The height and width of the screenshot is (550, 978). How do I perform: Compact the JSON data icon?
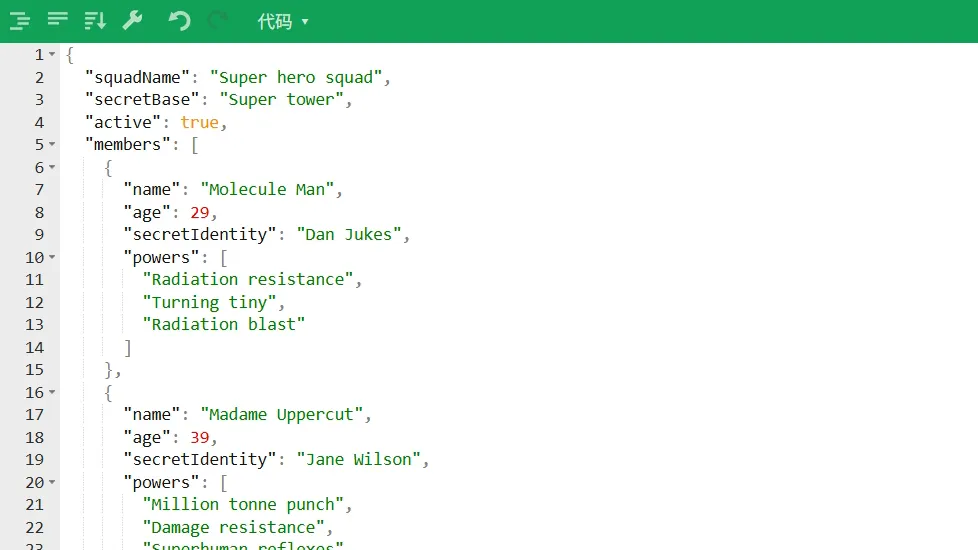point(57,20)
